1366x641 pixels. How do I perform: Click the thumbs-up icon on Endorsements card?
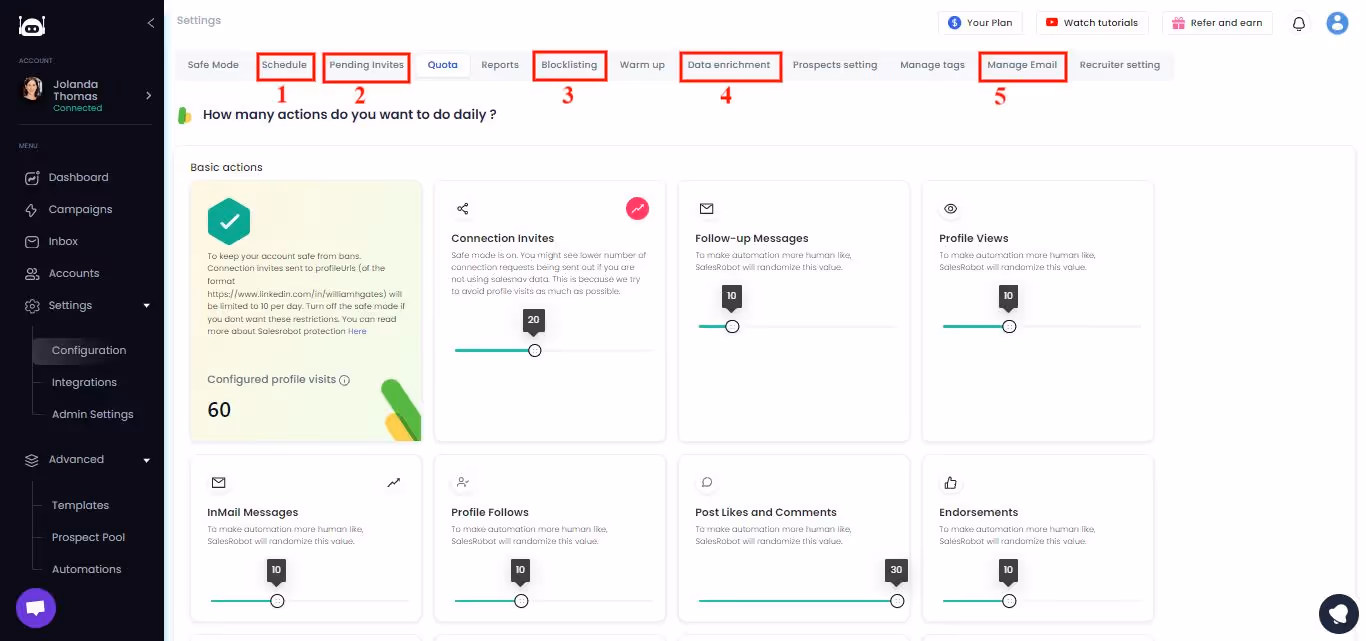pyautogui.click(x=950, y=483)
